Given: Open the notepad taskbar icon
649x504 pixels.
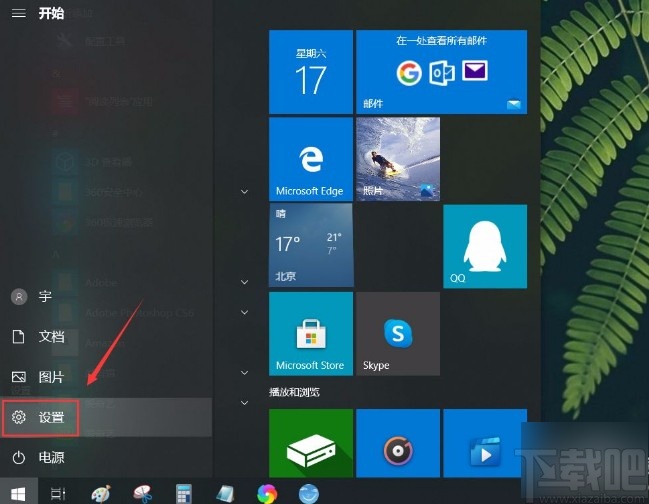Looking at the screenshot, I should coord(226,493).
